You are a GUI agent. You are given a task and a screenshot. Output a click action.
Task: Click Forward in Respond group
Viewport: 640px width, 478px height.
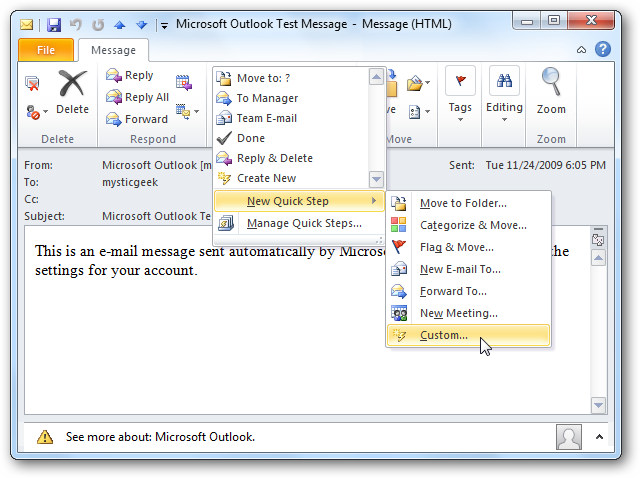[137, 119]
